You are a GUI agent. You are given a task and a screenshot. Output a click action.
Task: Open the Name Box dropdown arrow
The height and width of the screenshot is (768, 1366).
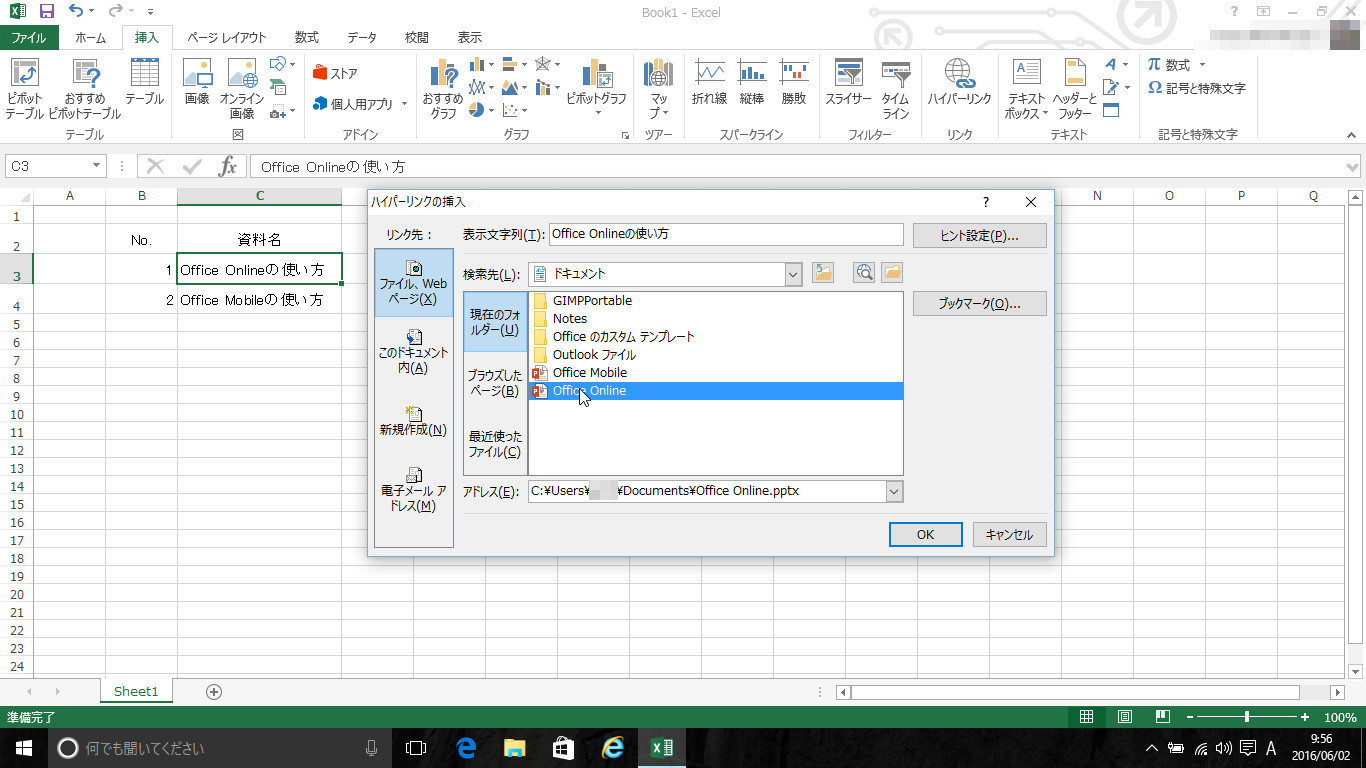96,166
